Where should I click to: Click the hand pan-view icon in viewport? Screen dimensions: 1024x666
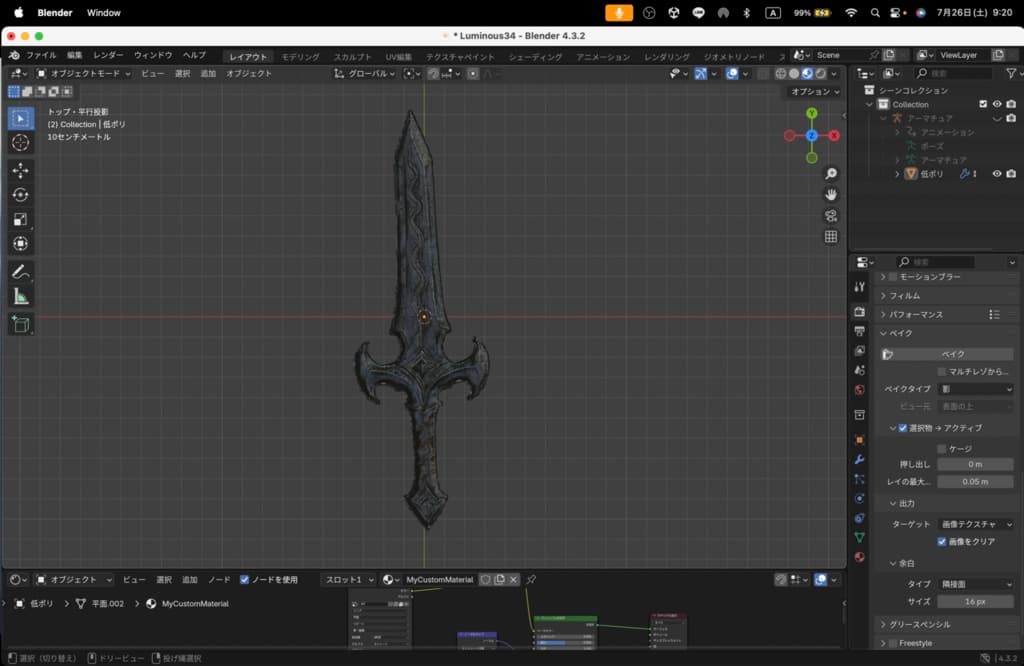830,194
